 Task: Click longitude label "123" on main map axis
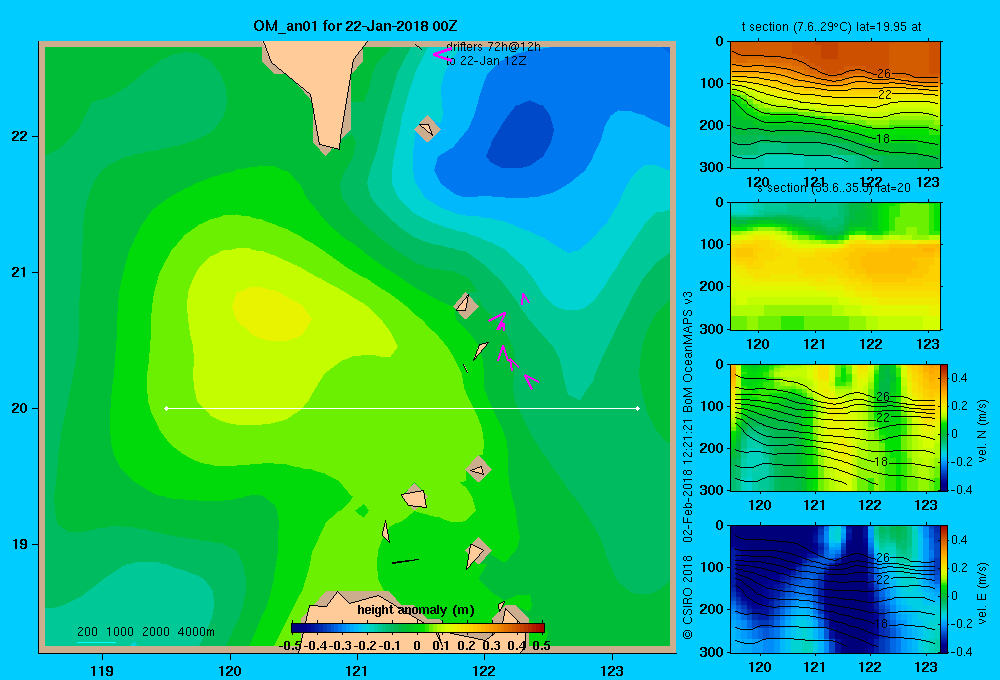tap(612, 670)
